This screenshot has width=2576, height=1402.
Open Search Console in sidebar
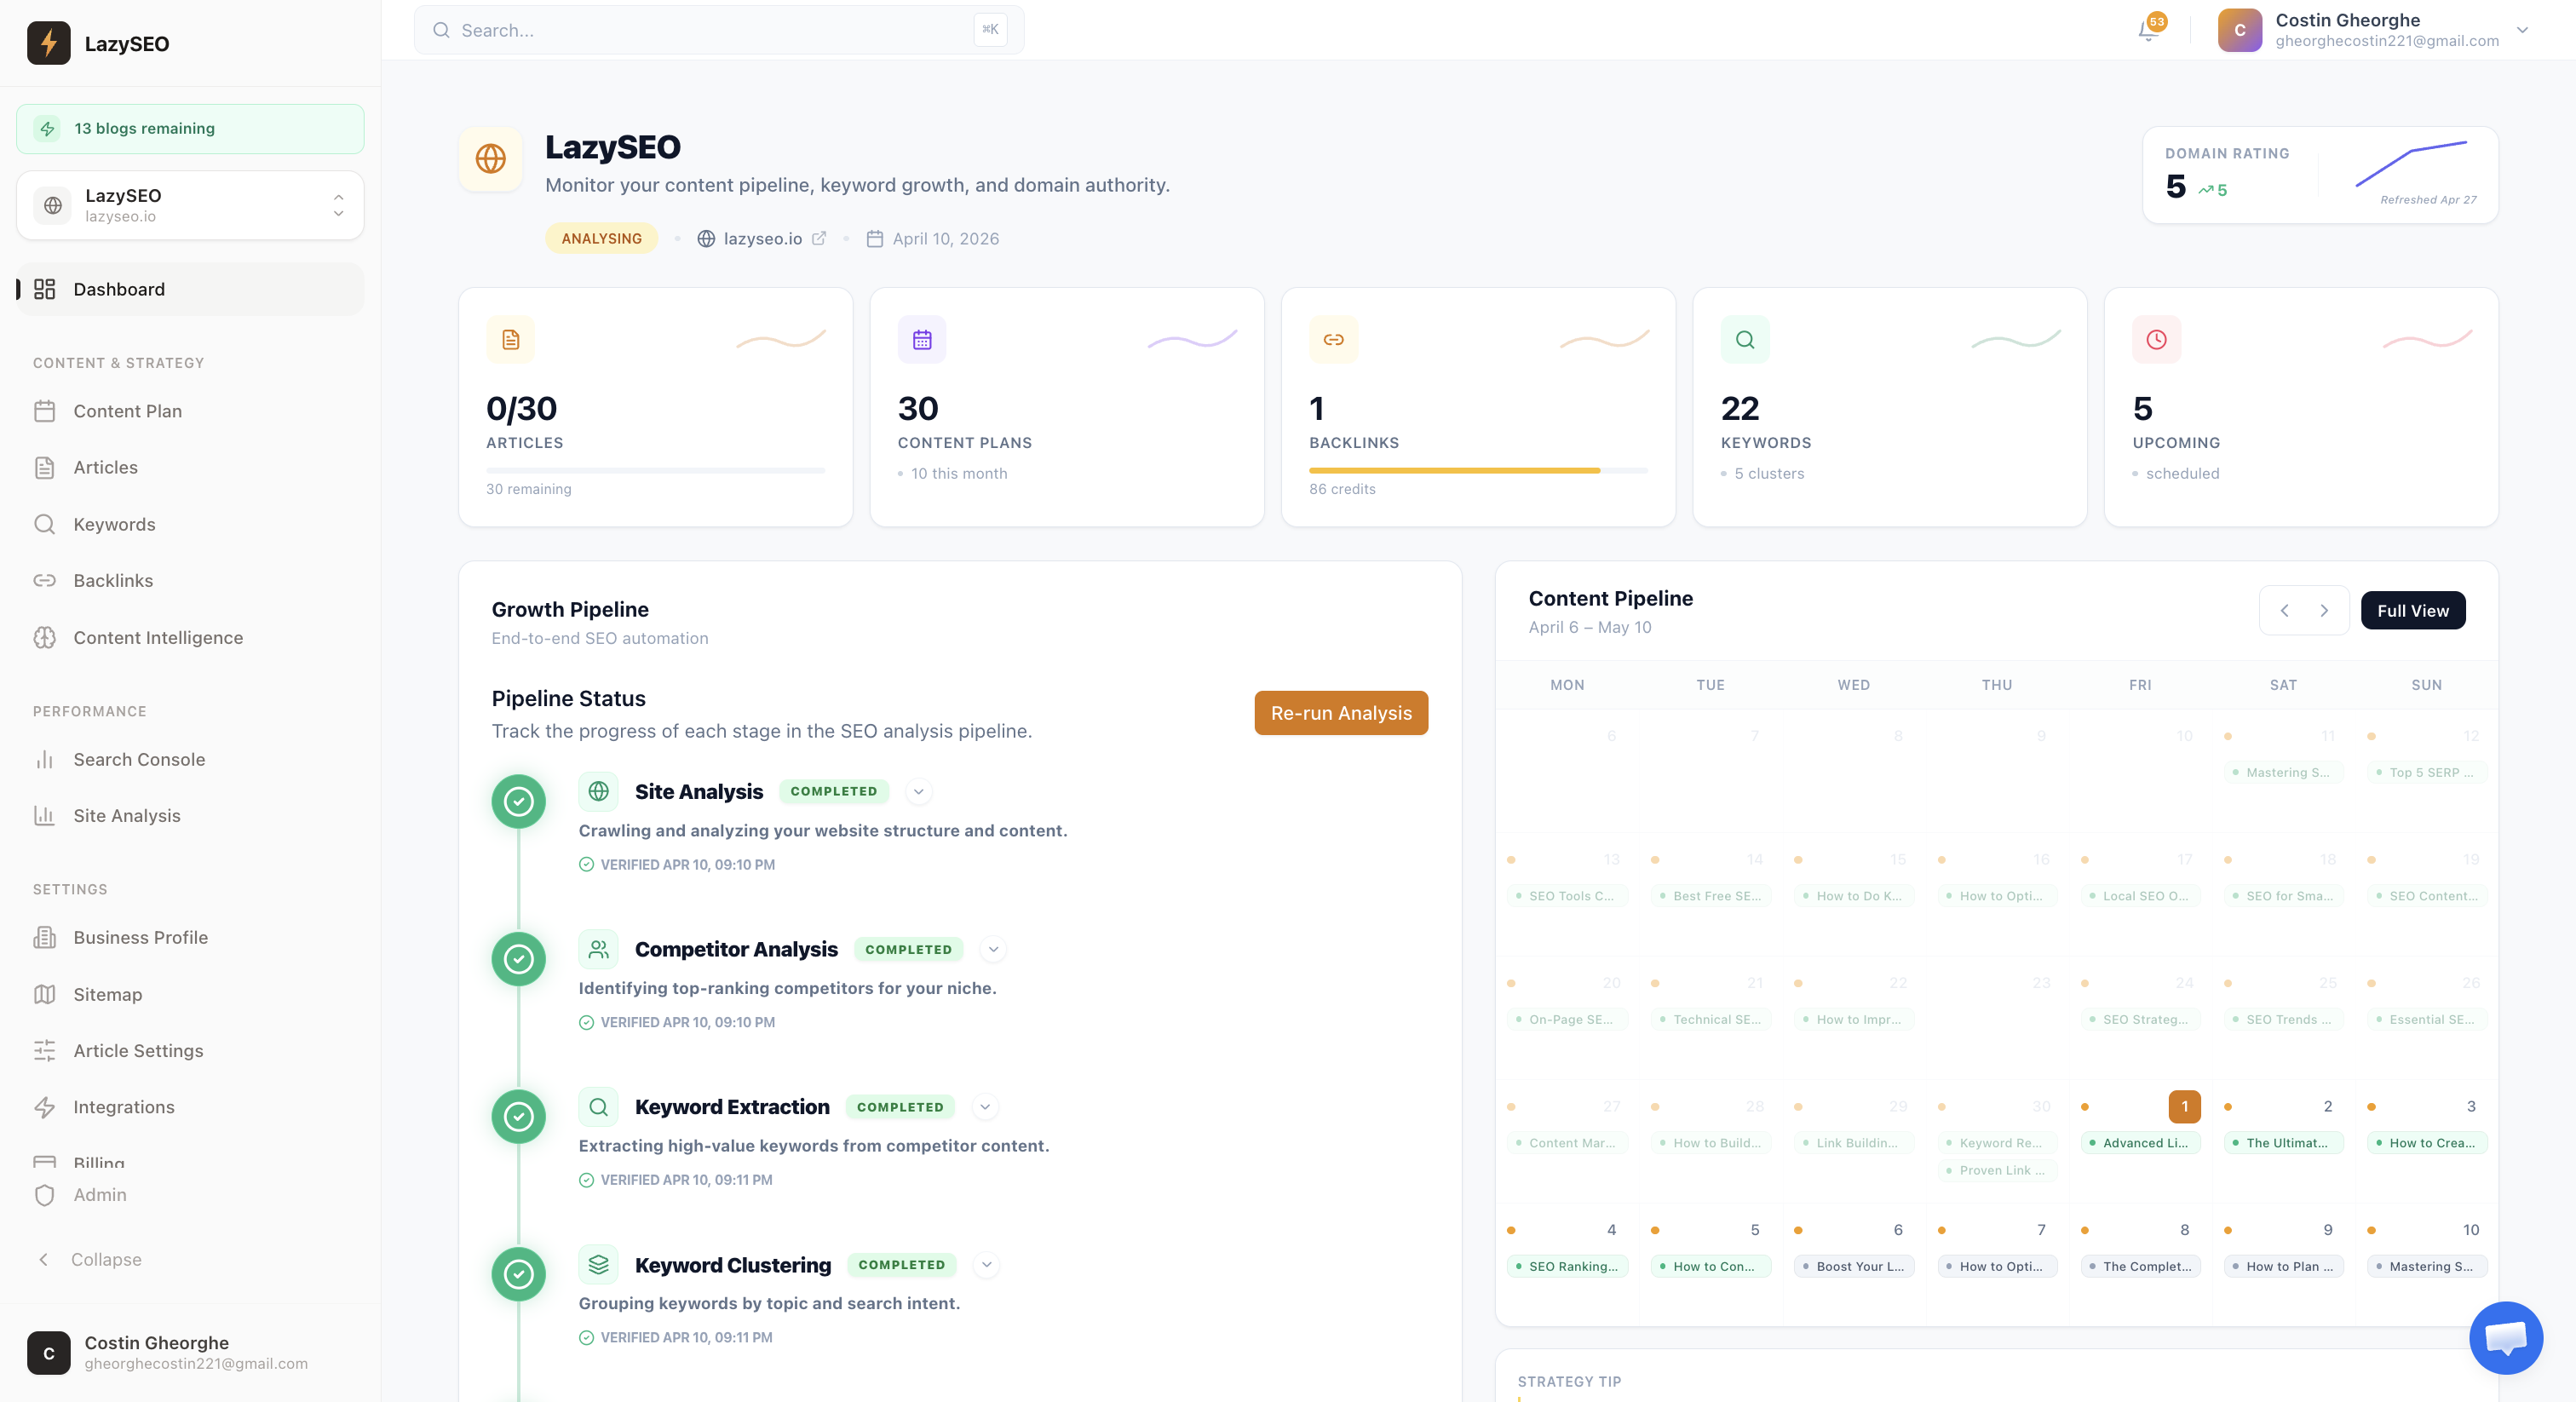pos(190,759)
